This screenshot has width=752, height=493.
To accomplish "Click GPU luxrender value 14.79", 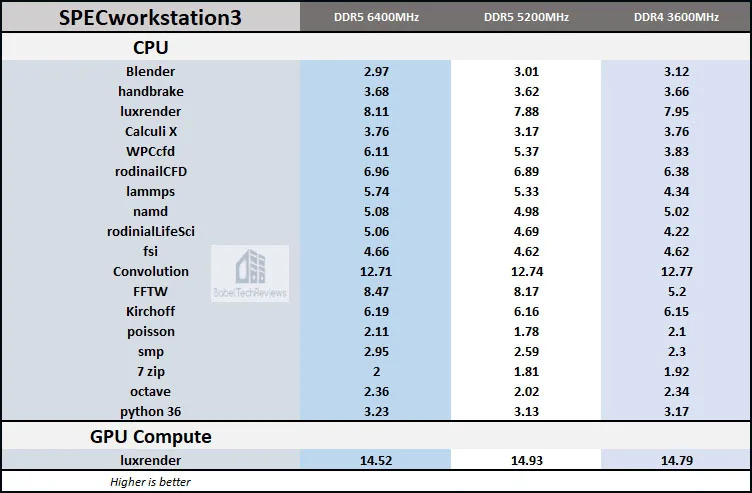I will tap(677, 460).
